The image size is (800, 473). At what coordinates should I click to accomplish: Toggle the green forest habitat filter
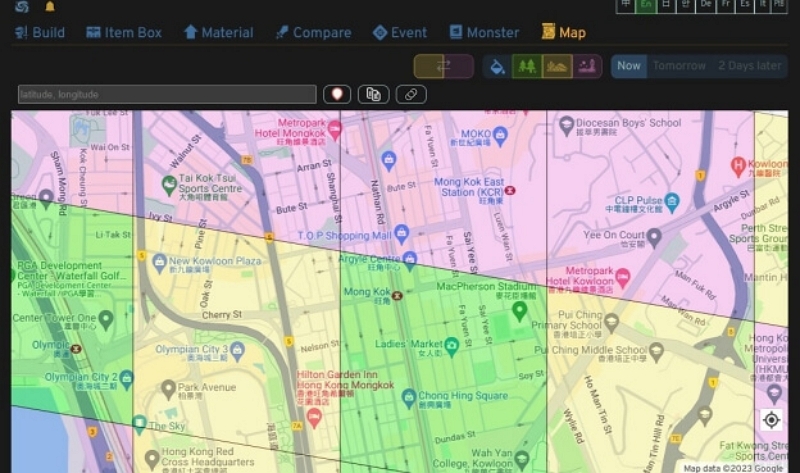[x=527, y=66]
